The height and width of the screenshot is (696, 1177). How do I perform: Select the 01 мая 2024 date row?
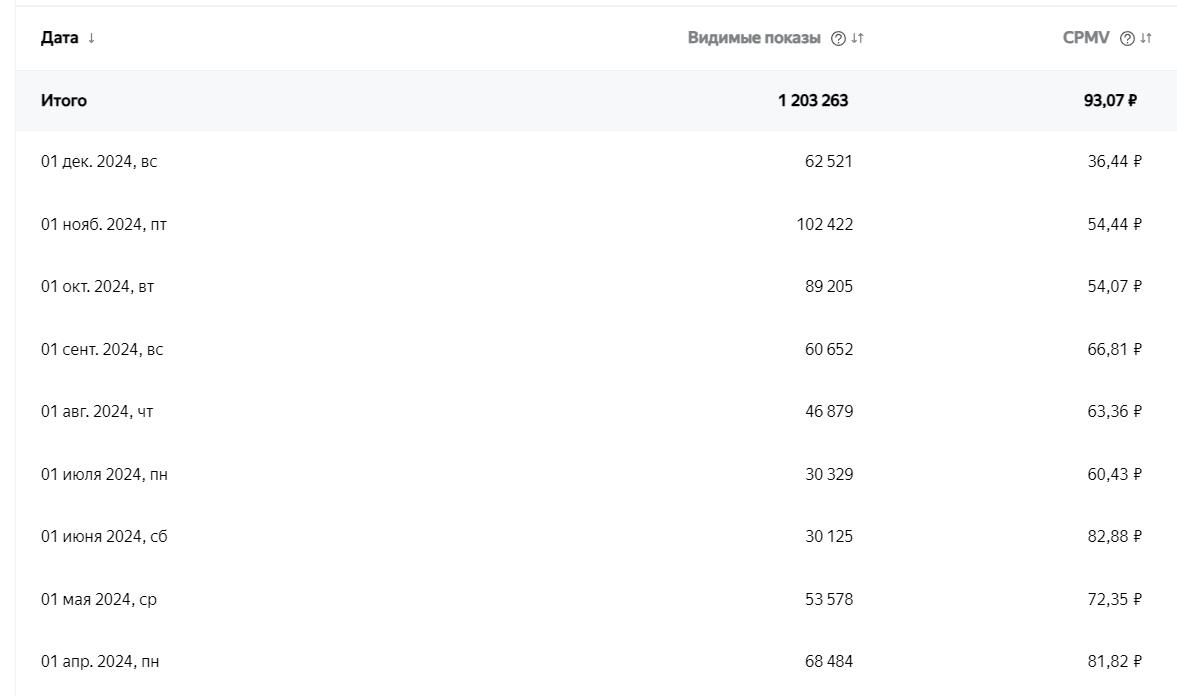coord(99,599)
